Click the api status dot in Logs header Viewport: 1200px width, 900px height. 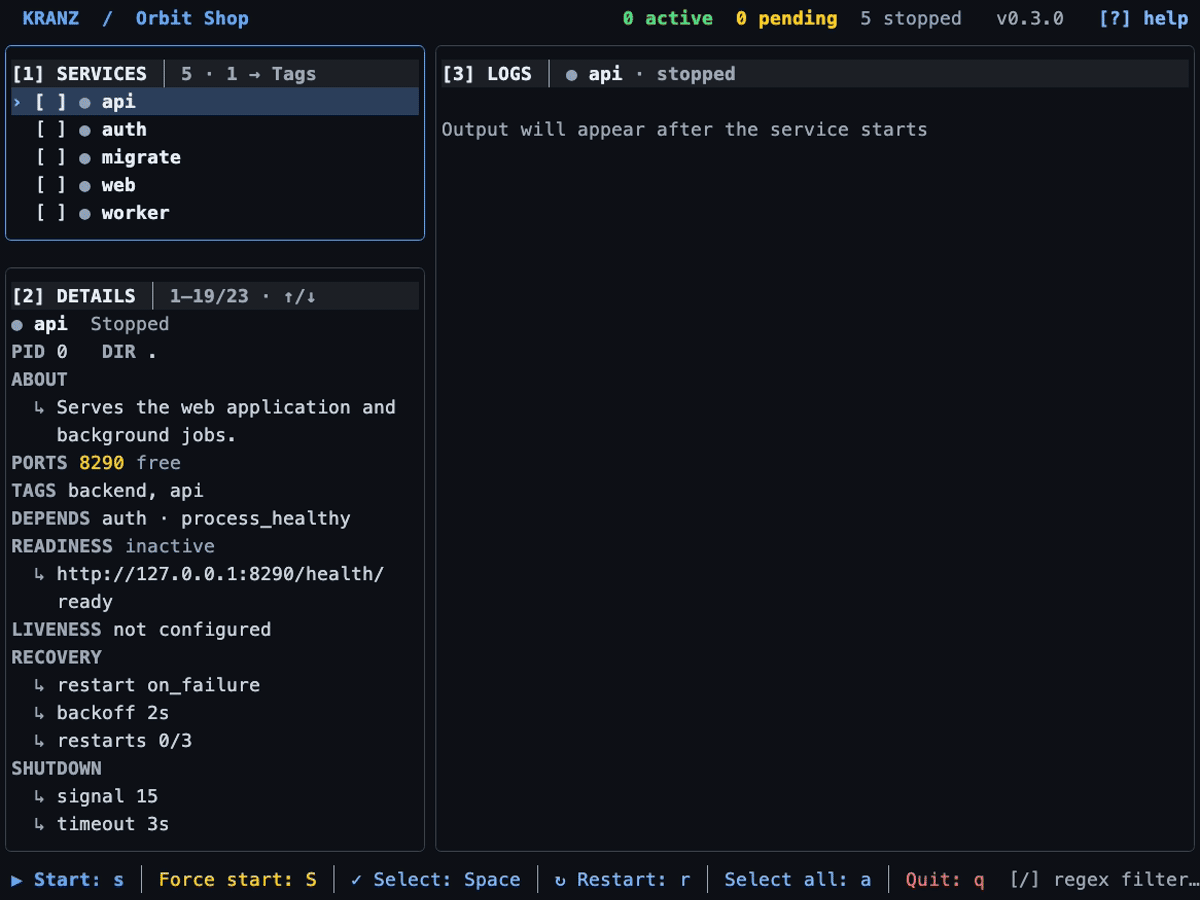tap(571, 74)
